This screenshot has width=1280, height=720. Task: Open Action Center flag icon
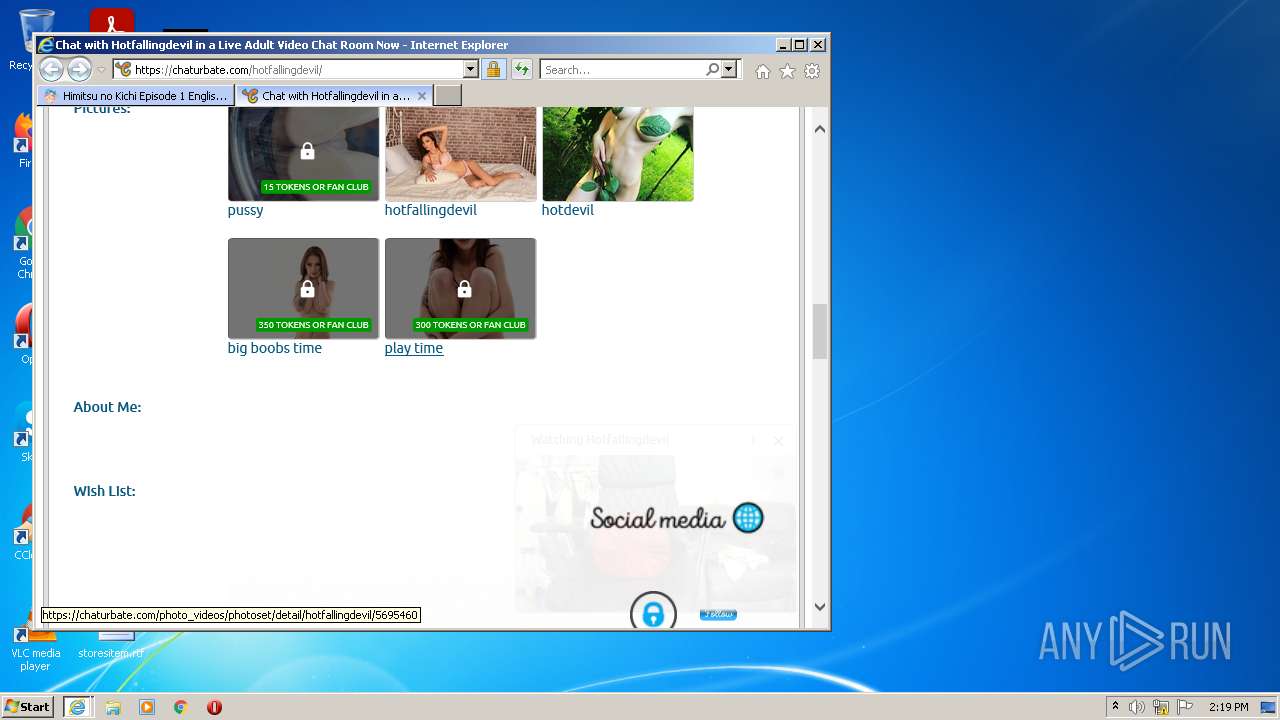tap(1185, 707)
